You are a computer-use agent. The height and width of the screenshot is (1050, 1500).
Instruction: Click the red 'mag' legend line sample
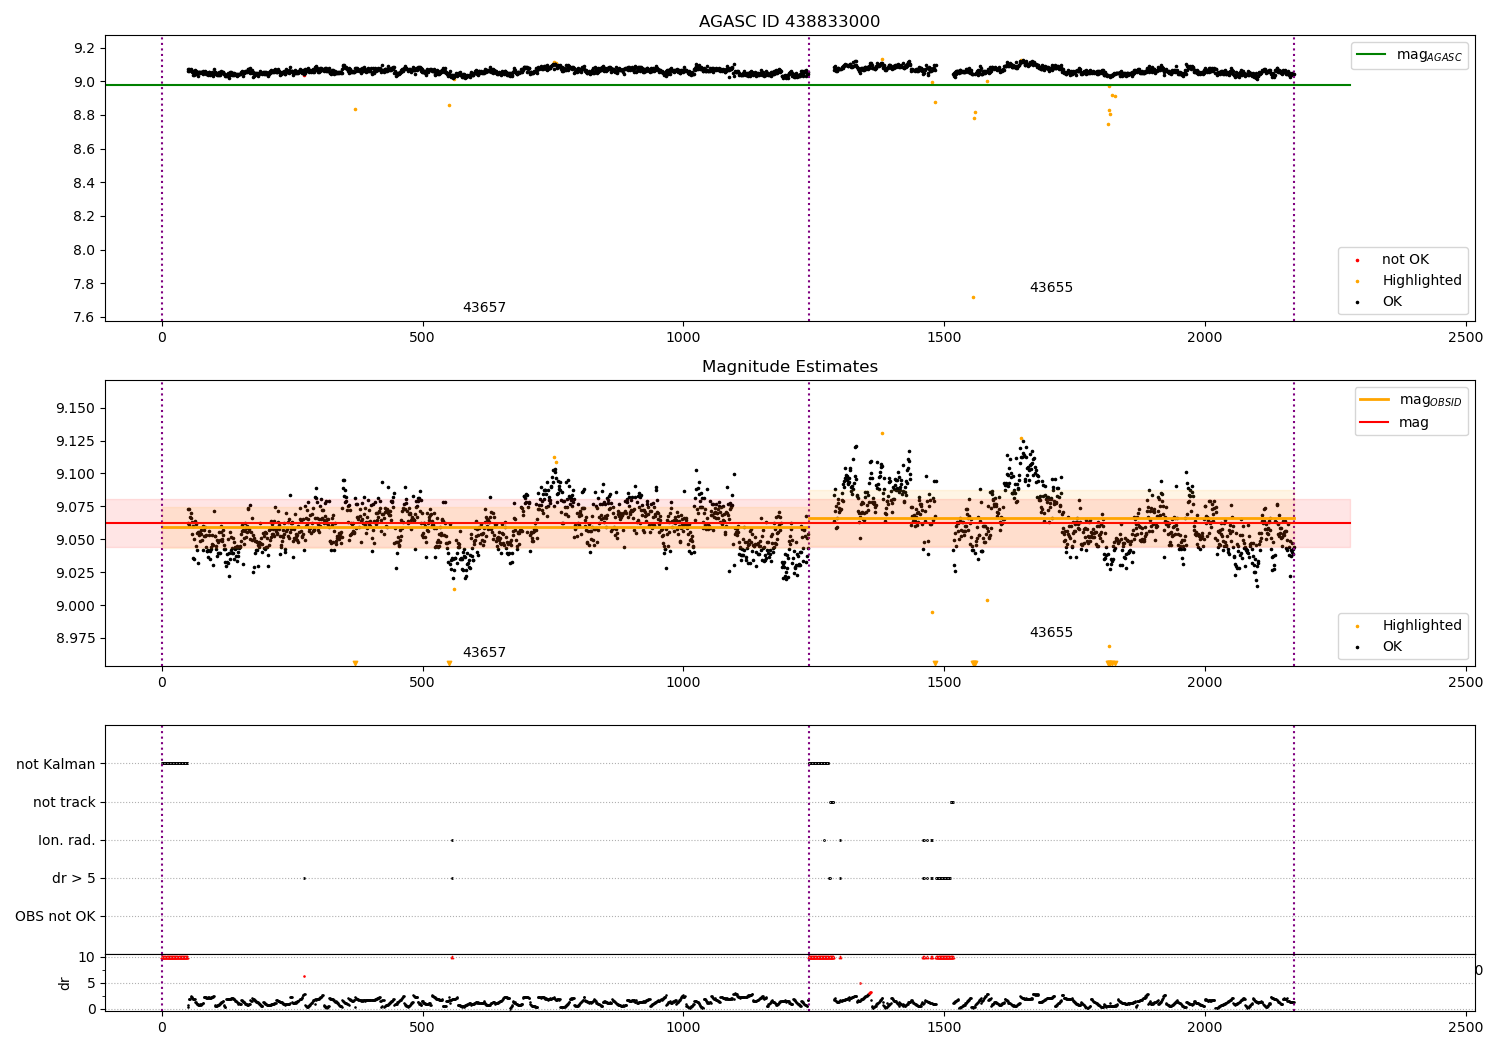coord(1374,422)
